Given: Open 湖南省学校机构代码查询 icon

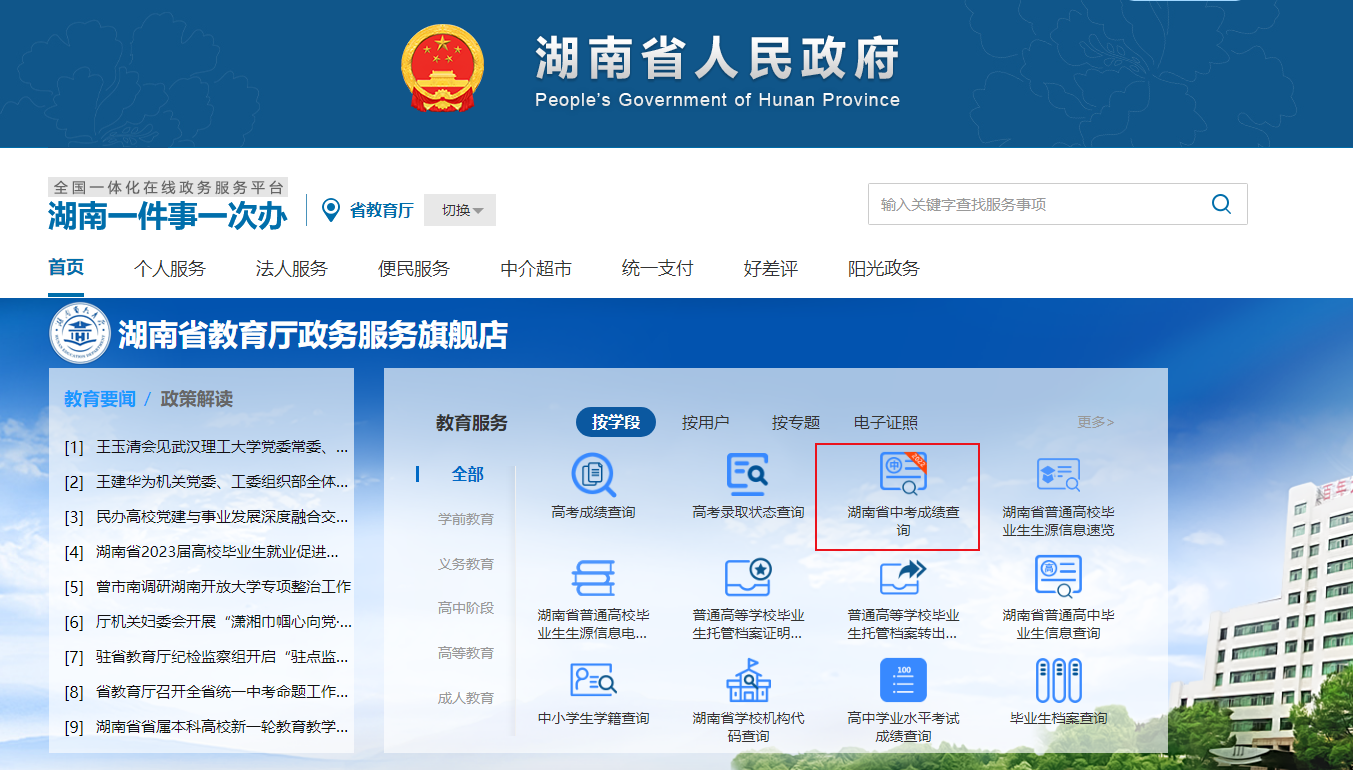Looking at the screenshot, I should coord(748,681).
